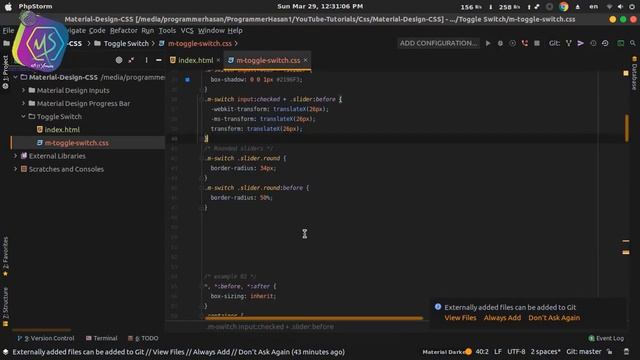Close the index.html tab
The width and height of the screenshot is (640, 360).
218,60
